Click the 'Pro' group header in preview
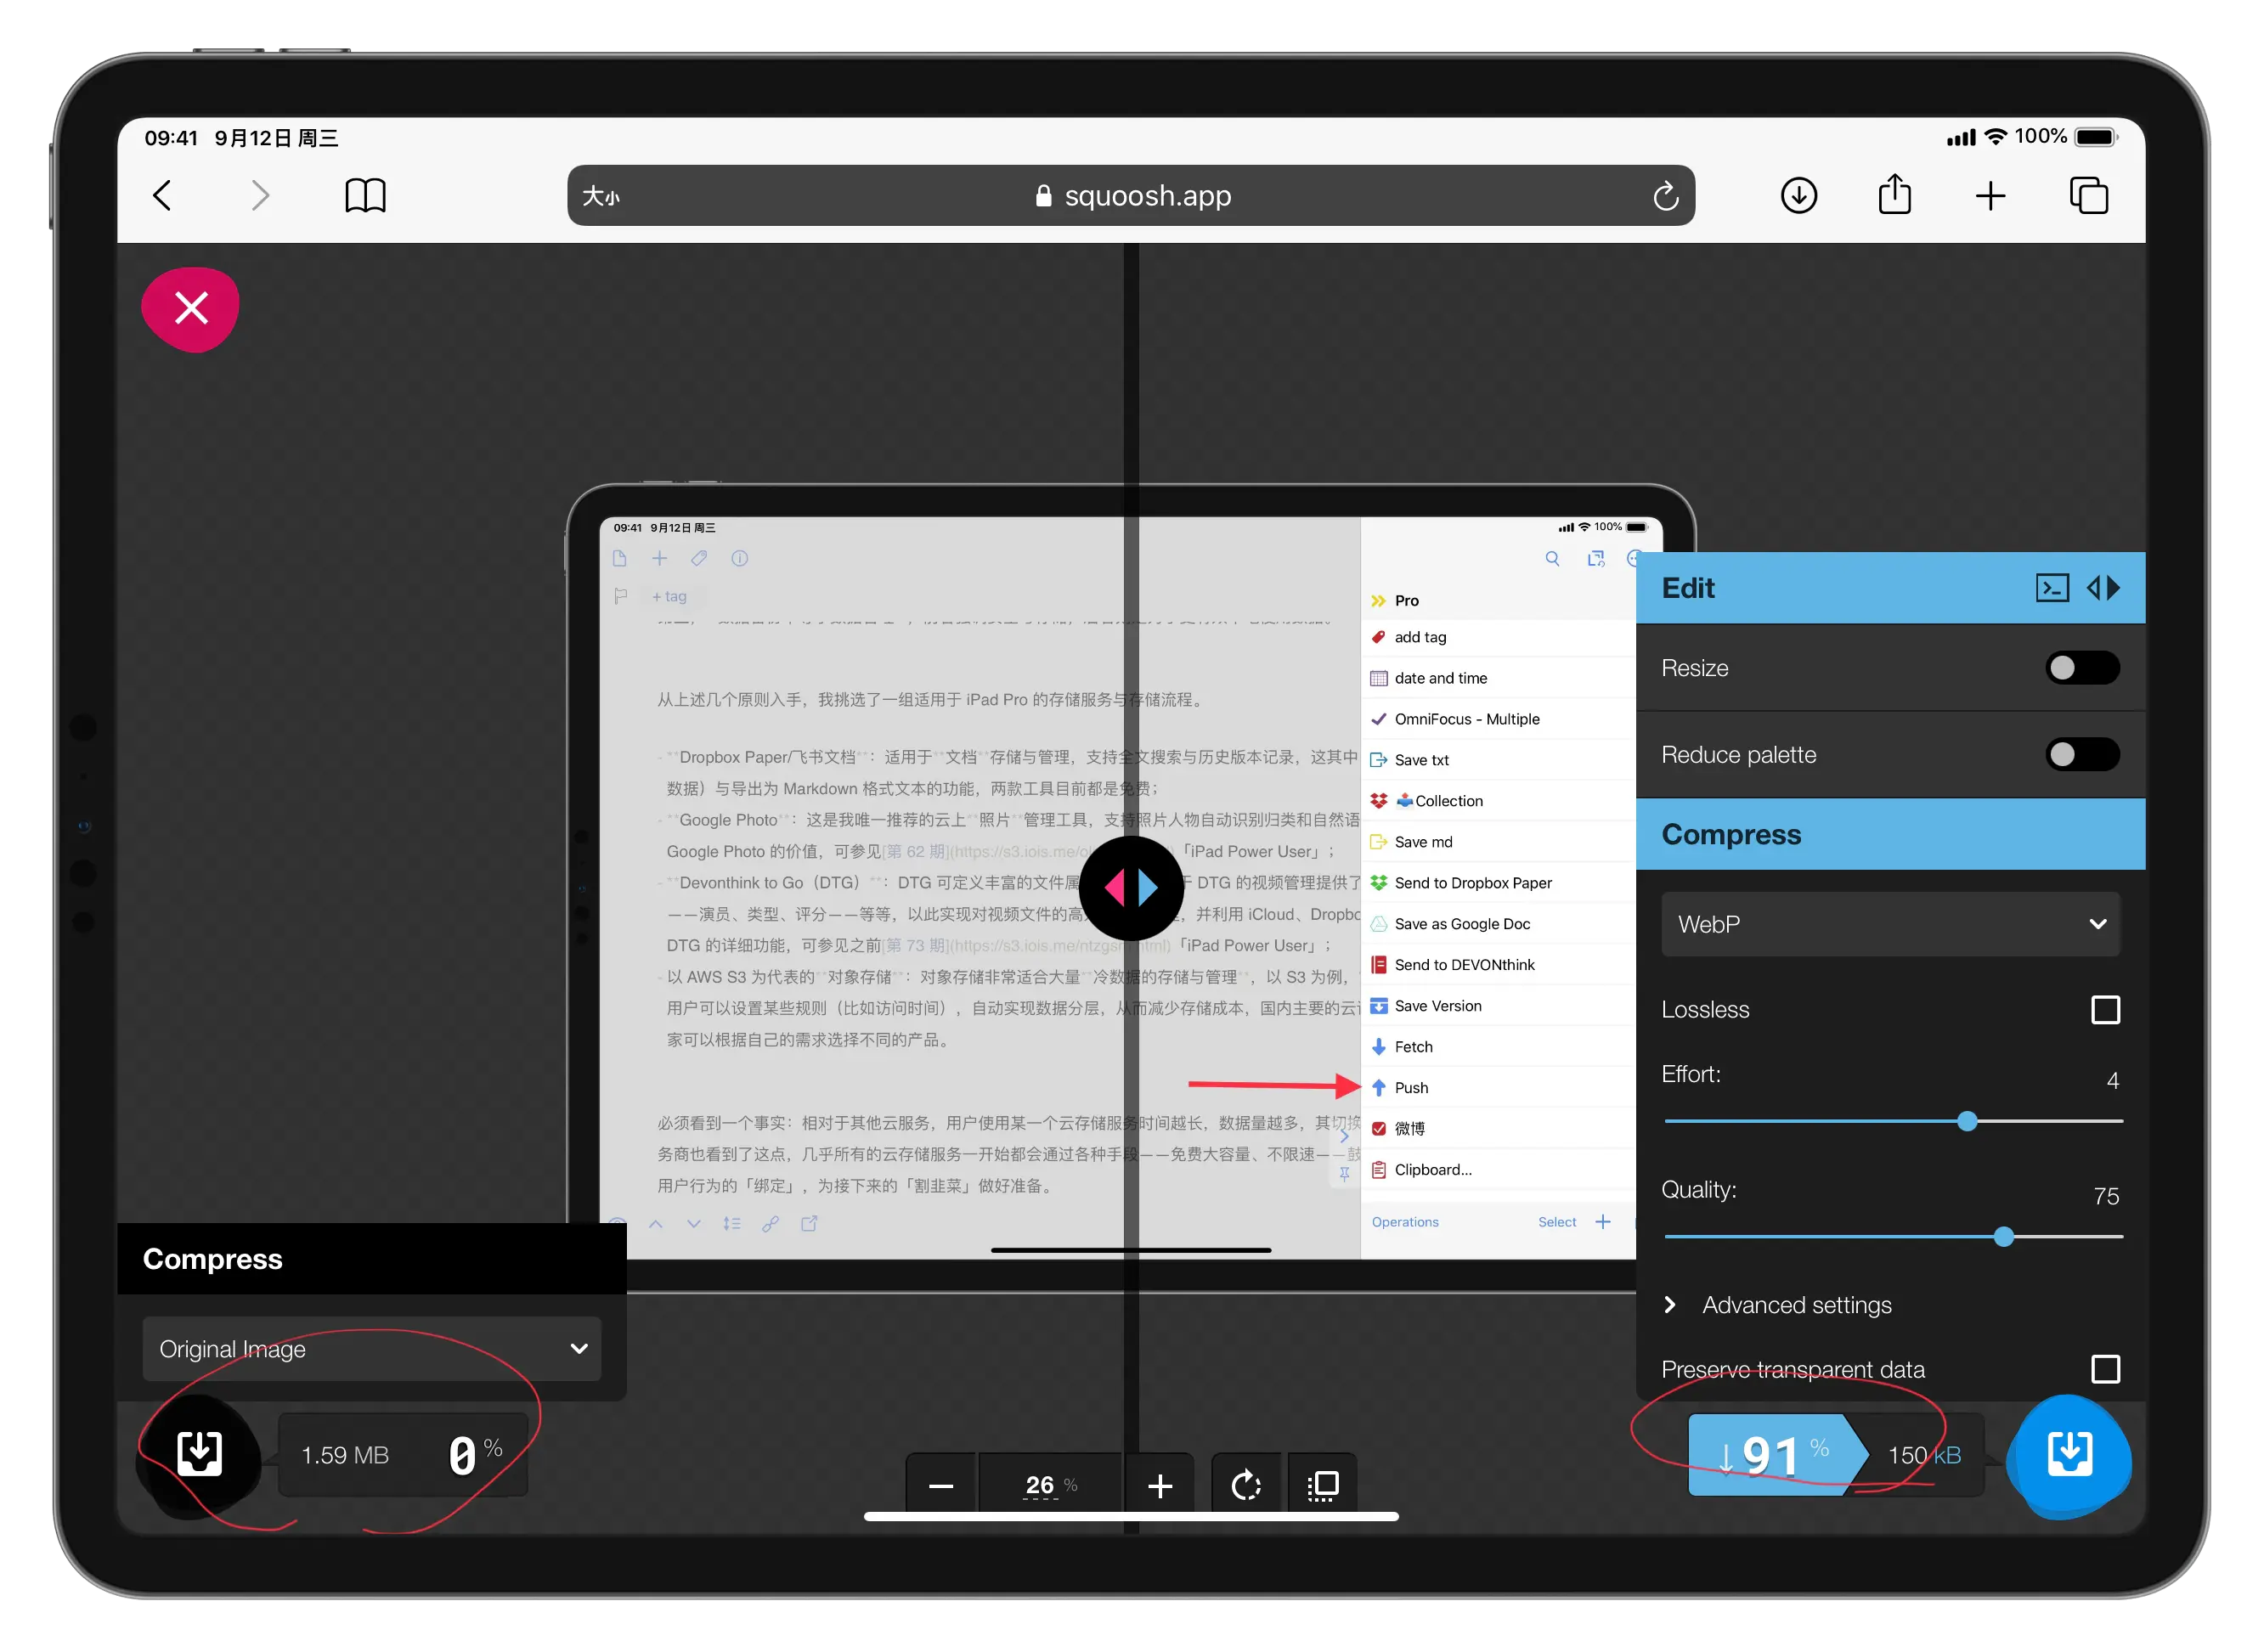 pyautogui.click(x=1406, y=601)
